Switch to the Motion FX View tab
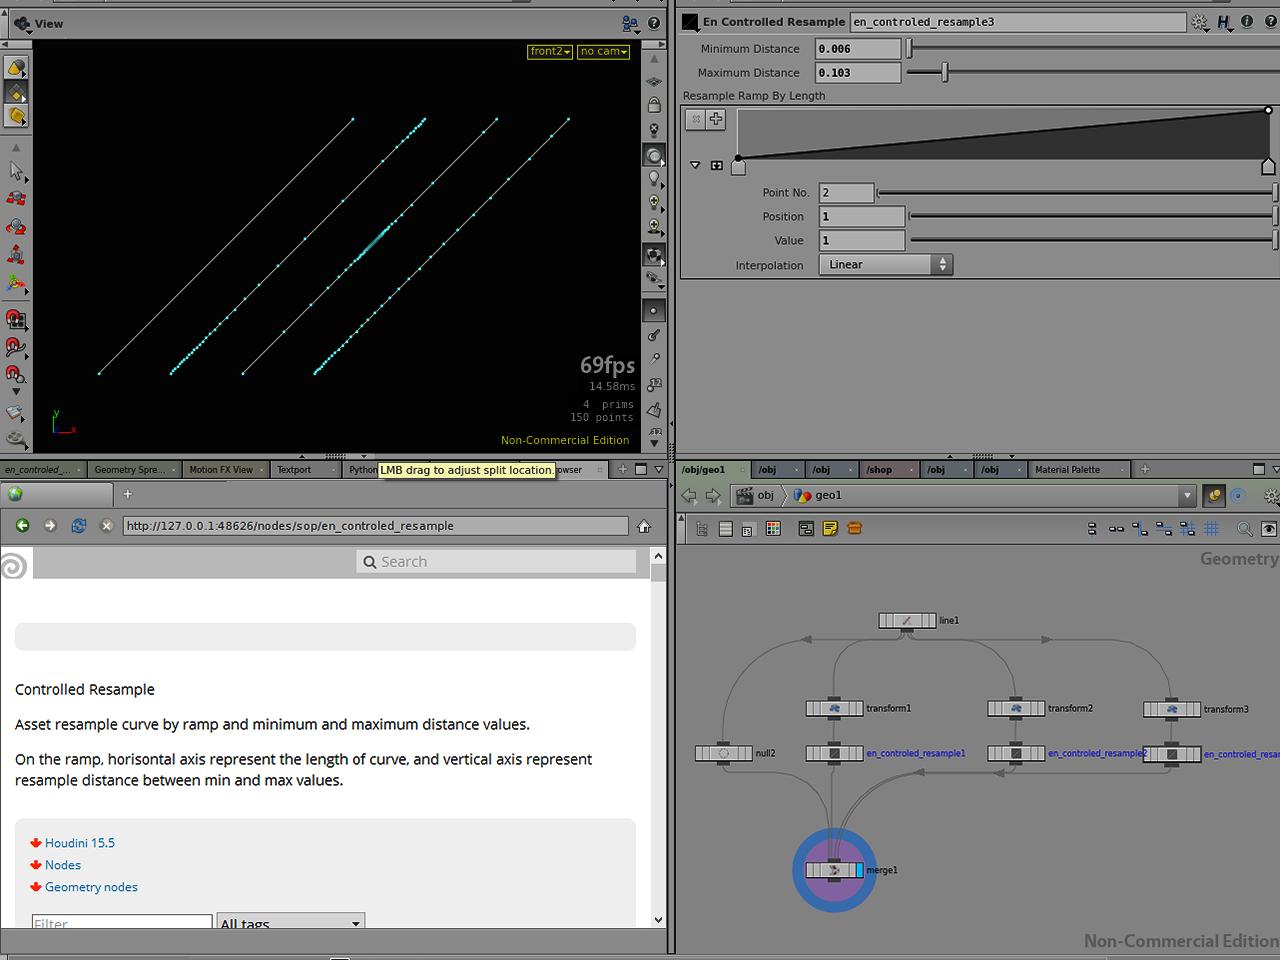 [221, 470]
